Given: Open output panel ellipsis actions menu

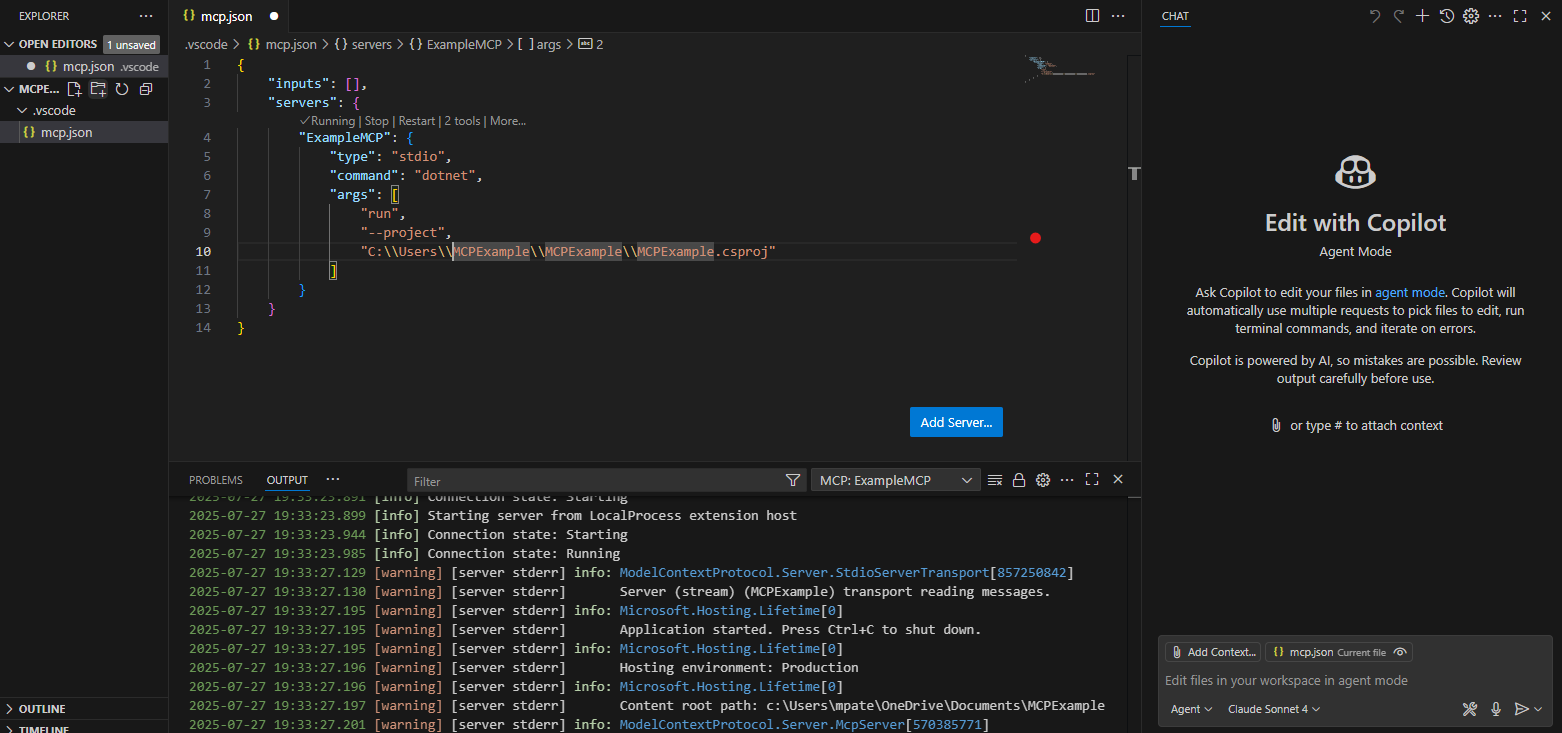Looking at the screenshot, I should [1067, 480].
